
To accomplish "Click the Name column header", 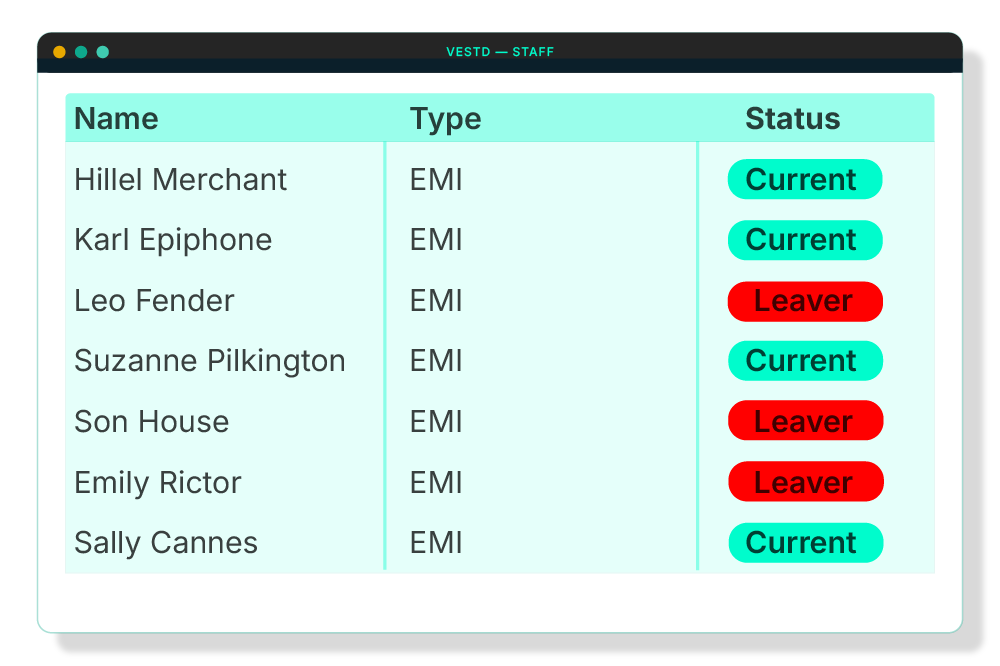I will coord(116,119).
